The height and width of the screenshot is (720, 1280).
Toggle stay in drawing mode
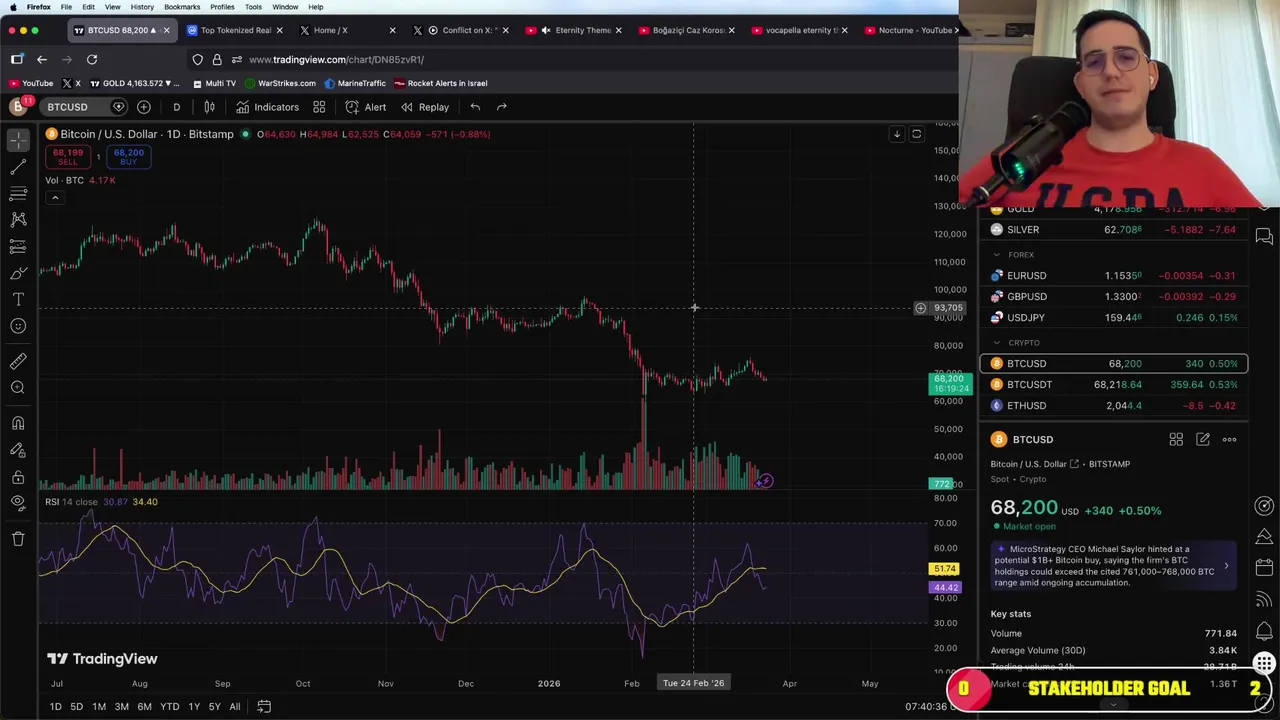click(18, 450)
